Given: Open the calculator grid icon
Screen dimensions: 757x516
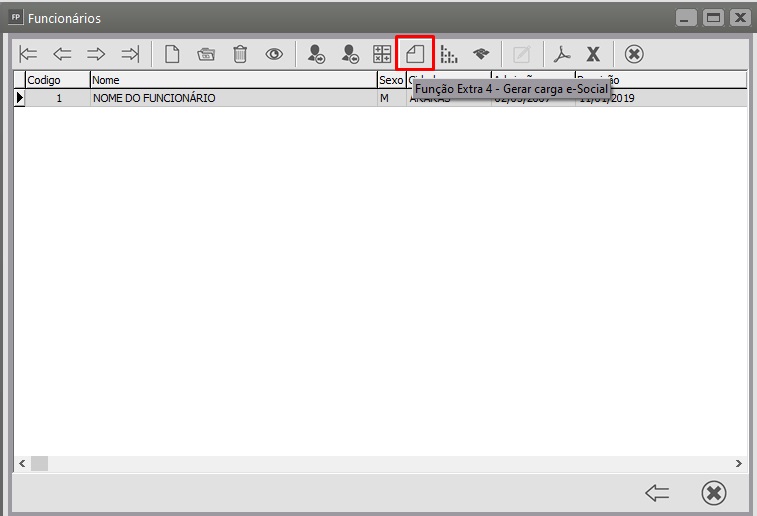Looking at the screenshot, I should click(x=382, y=54).
